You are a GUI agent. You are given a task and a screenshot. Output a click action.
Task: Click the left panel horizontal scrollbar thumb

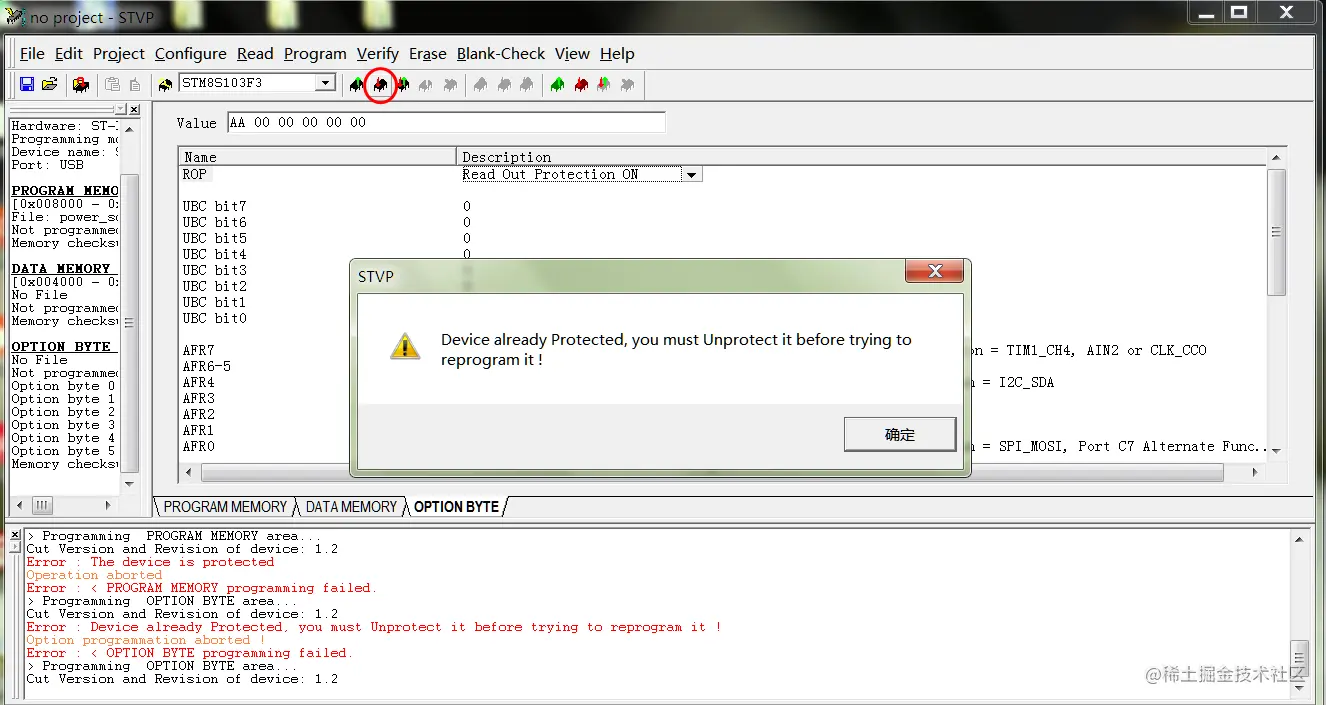[43, 505]
